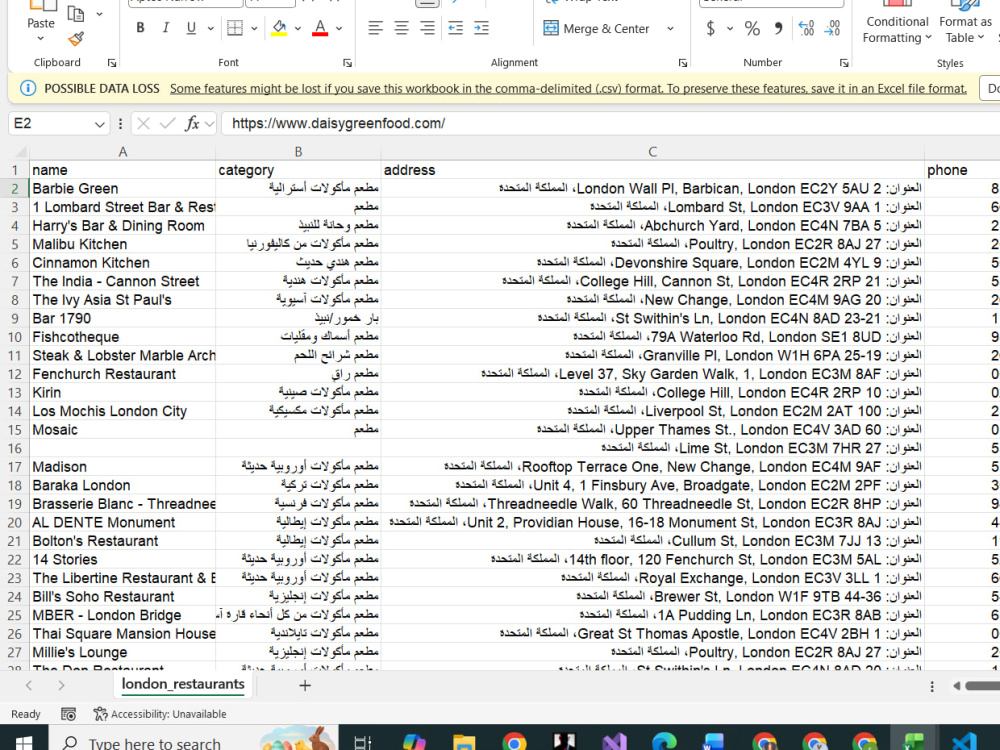The width and height of the screenshot is (1000, 750).
Task: Click the formula bar Enter checkmark
Action: click(x=168, y=123)
